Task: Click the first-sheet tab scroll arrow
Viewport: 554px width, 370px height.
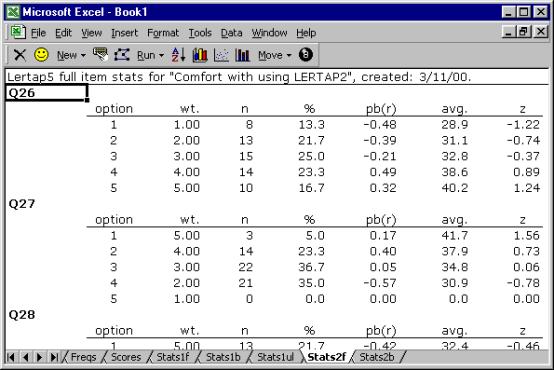Action: point(11,357)
